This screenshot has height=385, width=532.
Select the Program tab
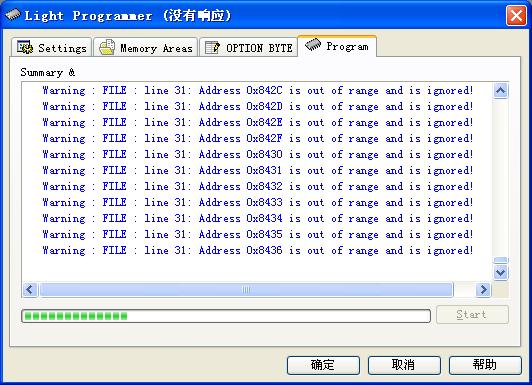[x=337, y=46]
